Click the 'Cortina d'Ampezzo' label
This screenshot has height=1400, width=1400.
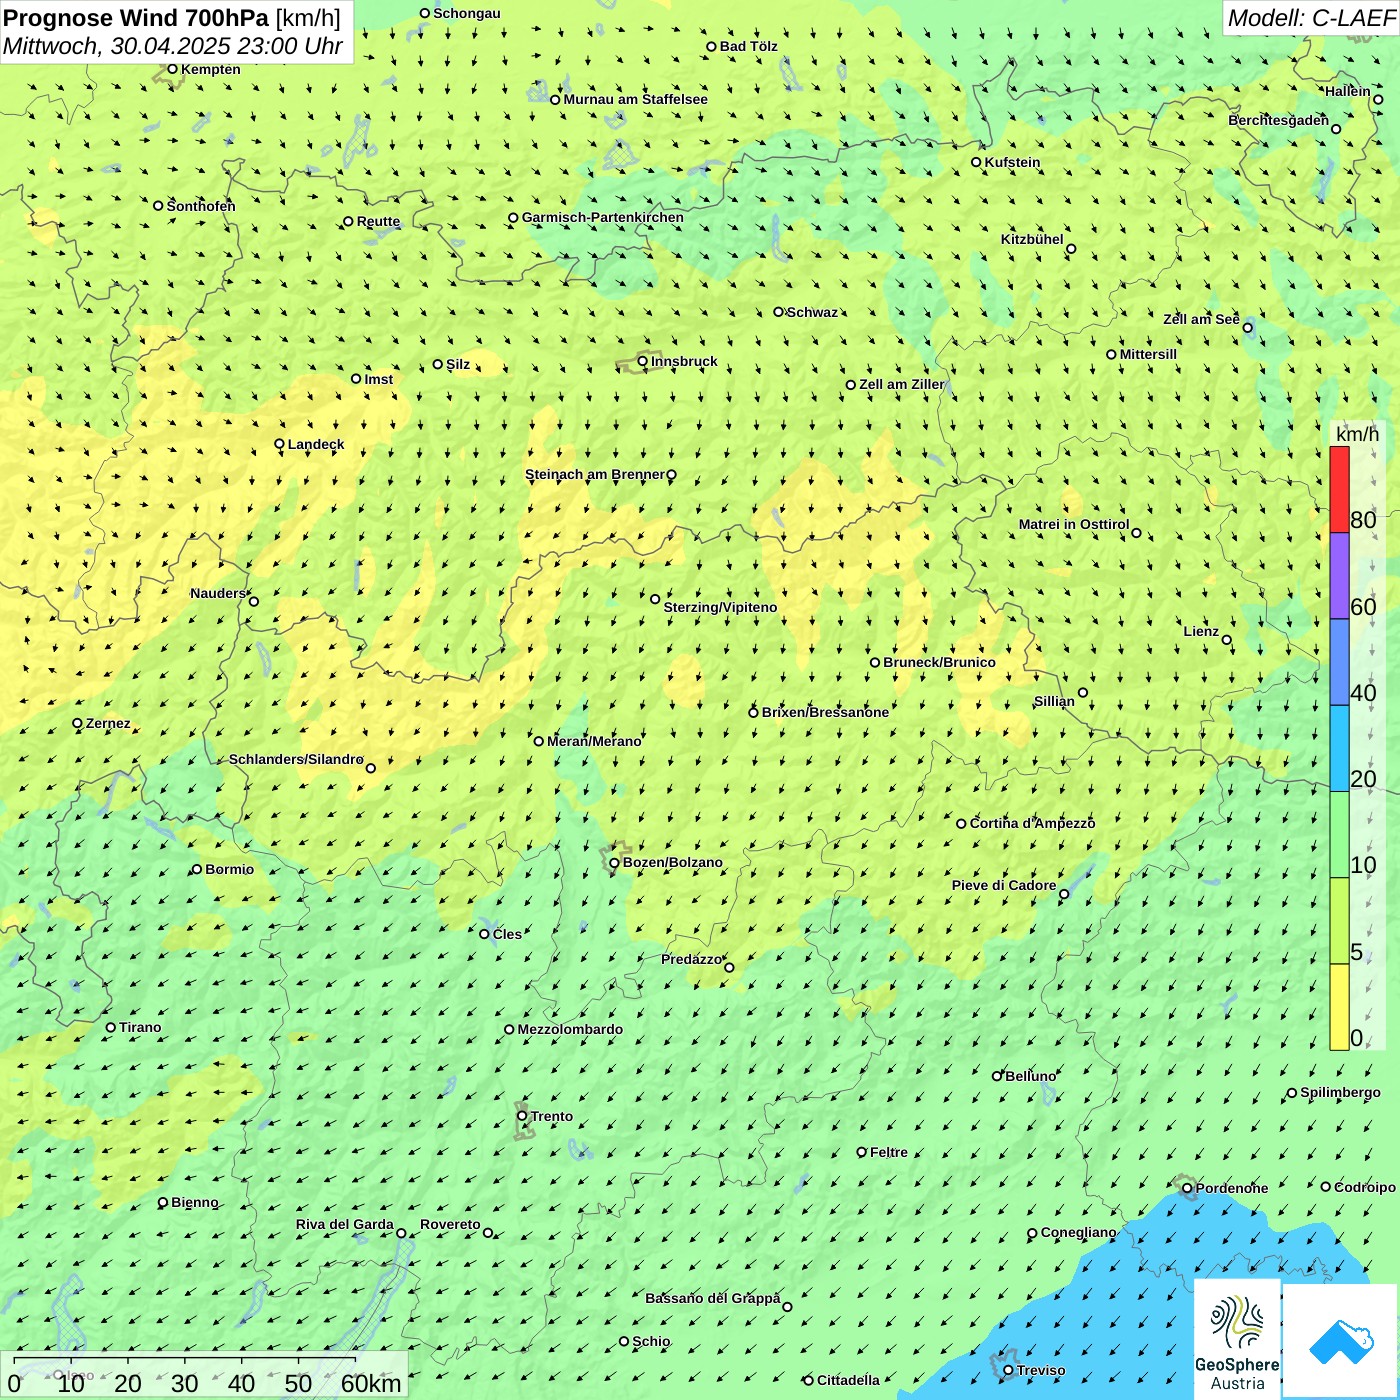pyautogui.click(x=1033, y=823)
